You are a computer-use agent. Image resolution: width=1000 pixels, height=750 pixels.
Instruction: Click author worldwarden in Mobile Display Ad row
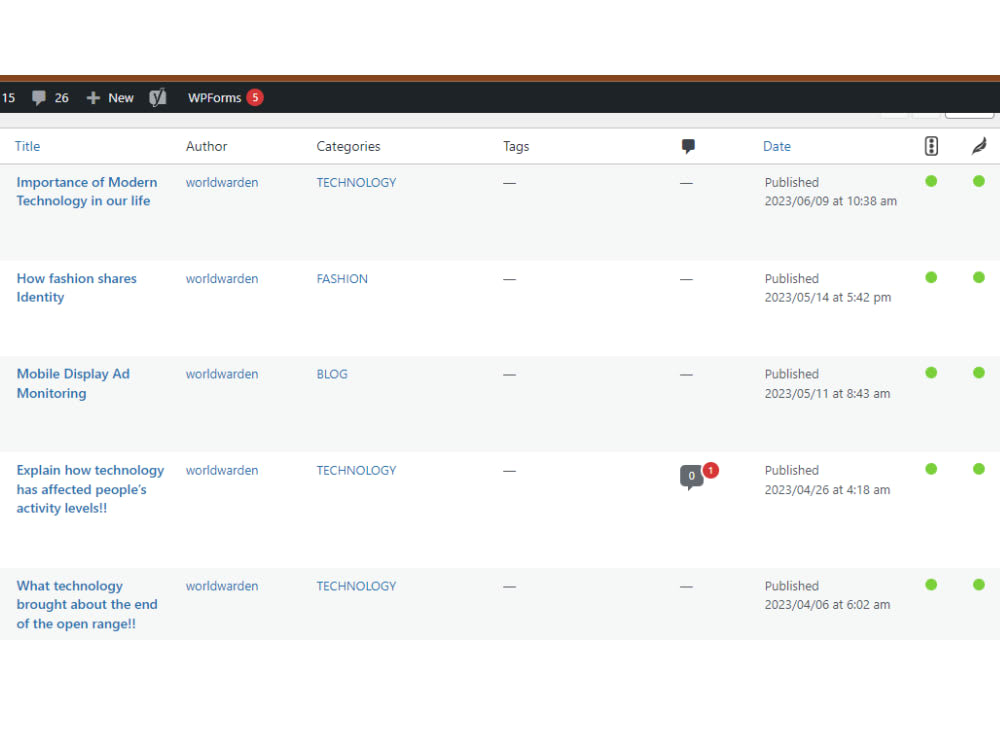(222, 374)
